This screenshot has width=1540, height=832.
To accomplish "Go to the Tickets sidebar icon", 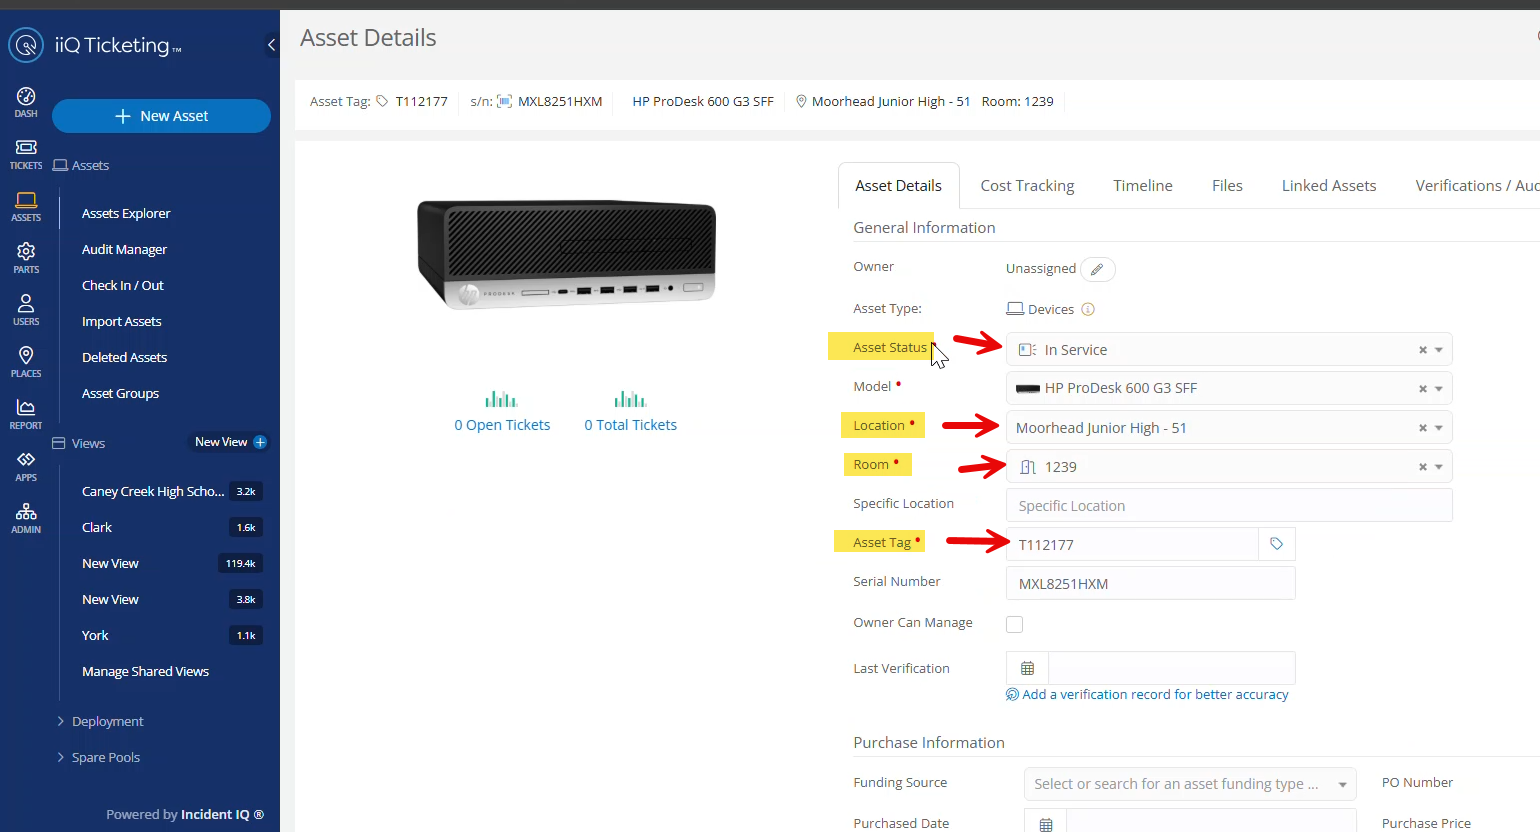I will (26, 153).
